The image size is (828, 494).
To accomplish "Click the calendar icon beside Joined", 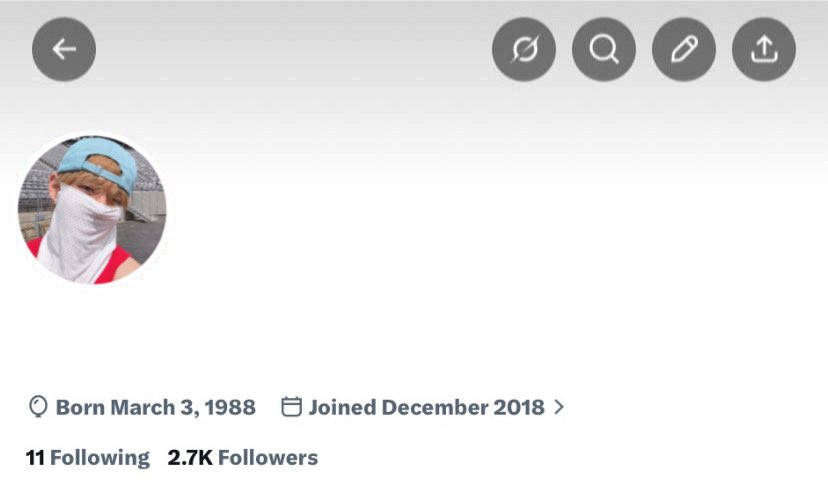I will pyautogui.click(x=291, y=406).
